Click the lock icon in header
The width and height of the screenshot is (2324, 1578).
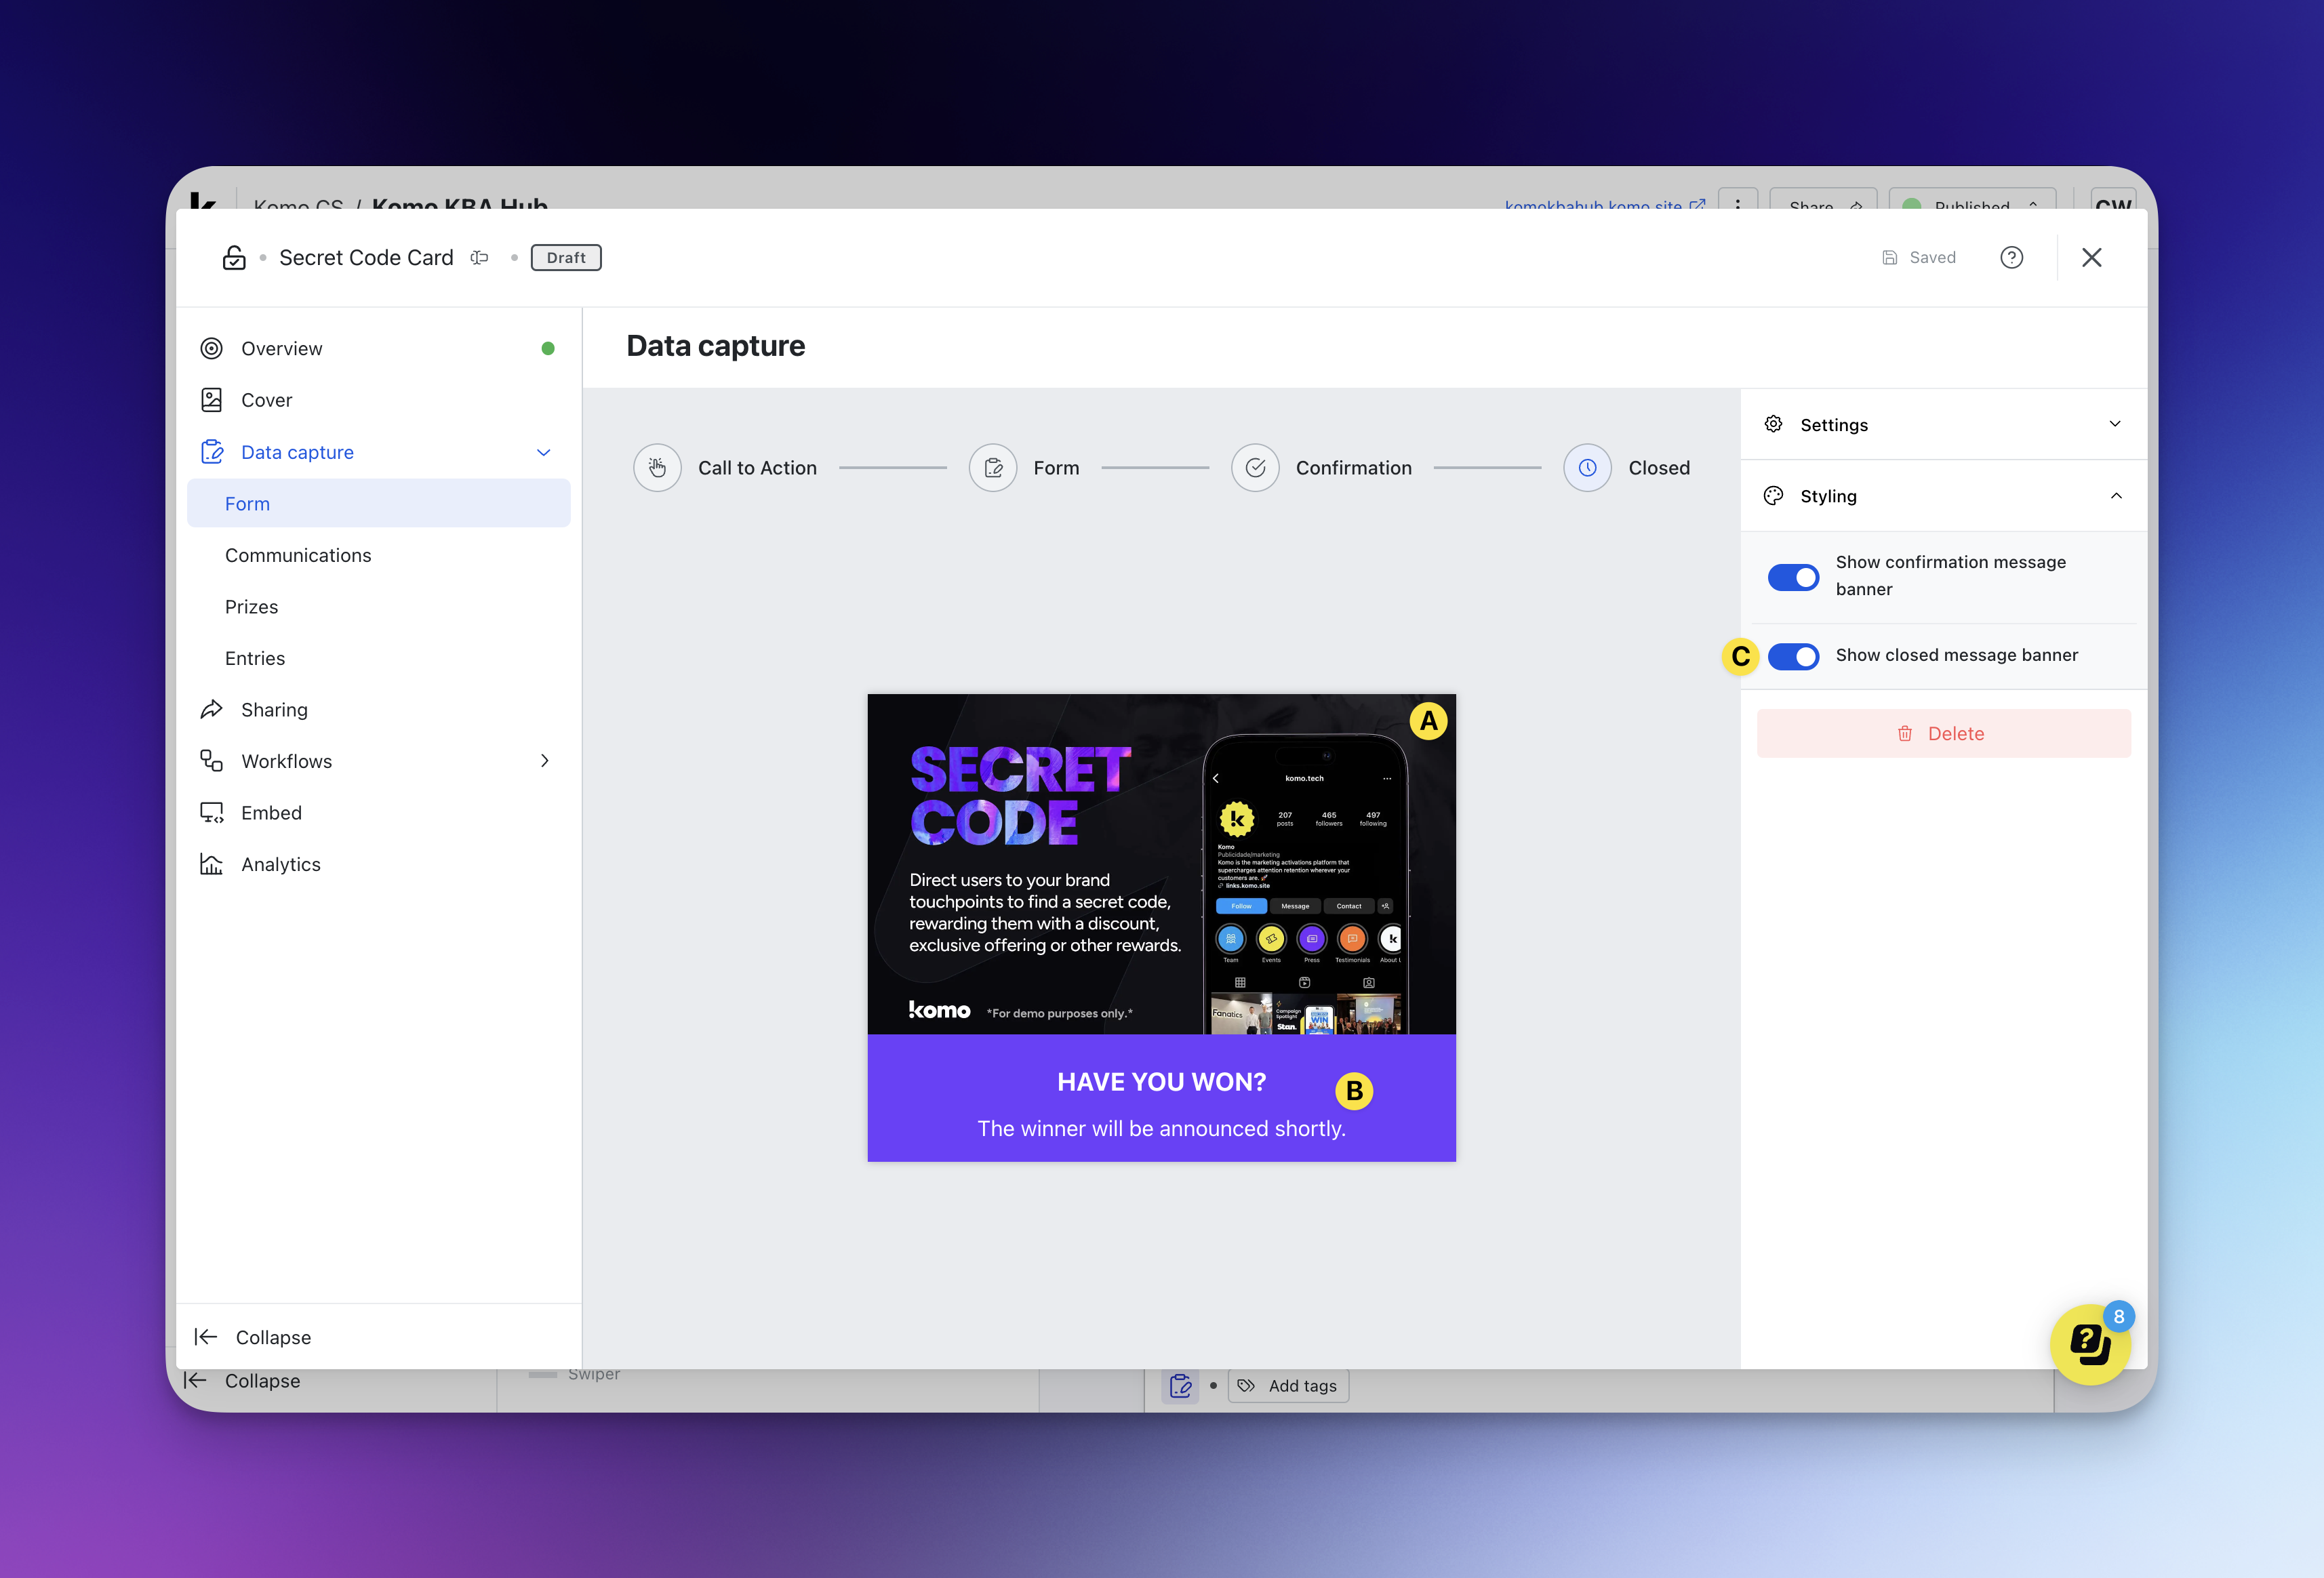234,258
